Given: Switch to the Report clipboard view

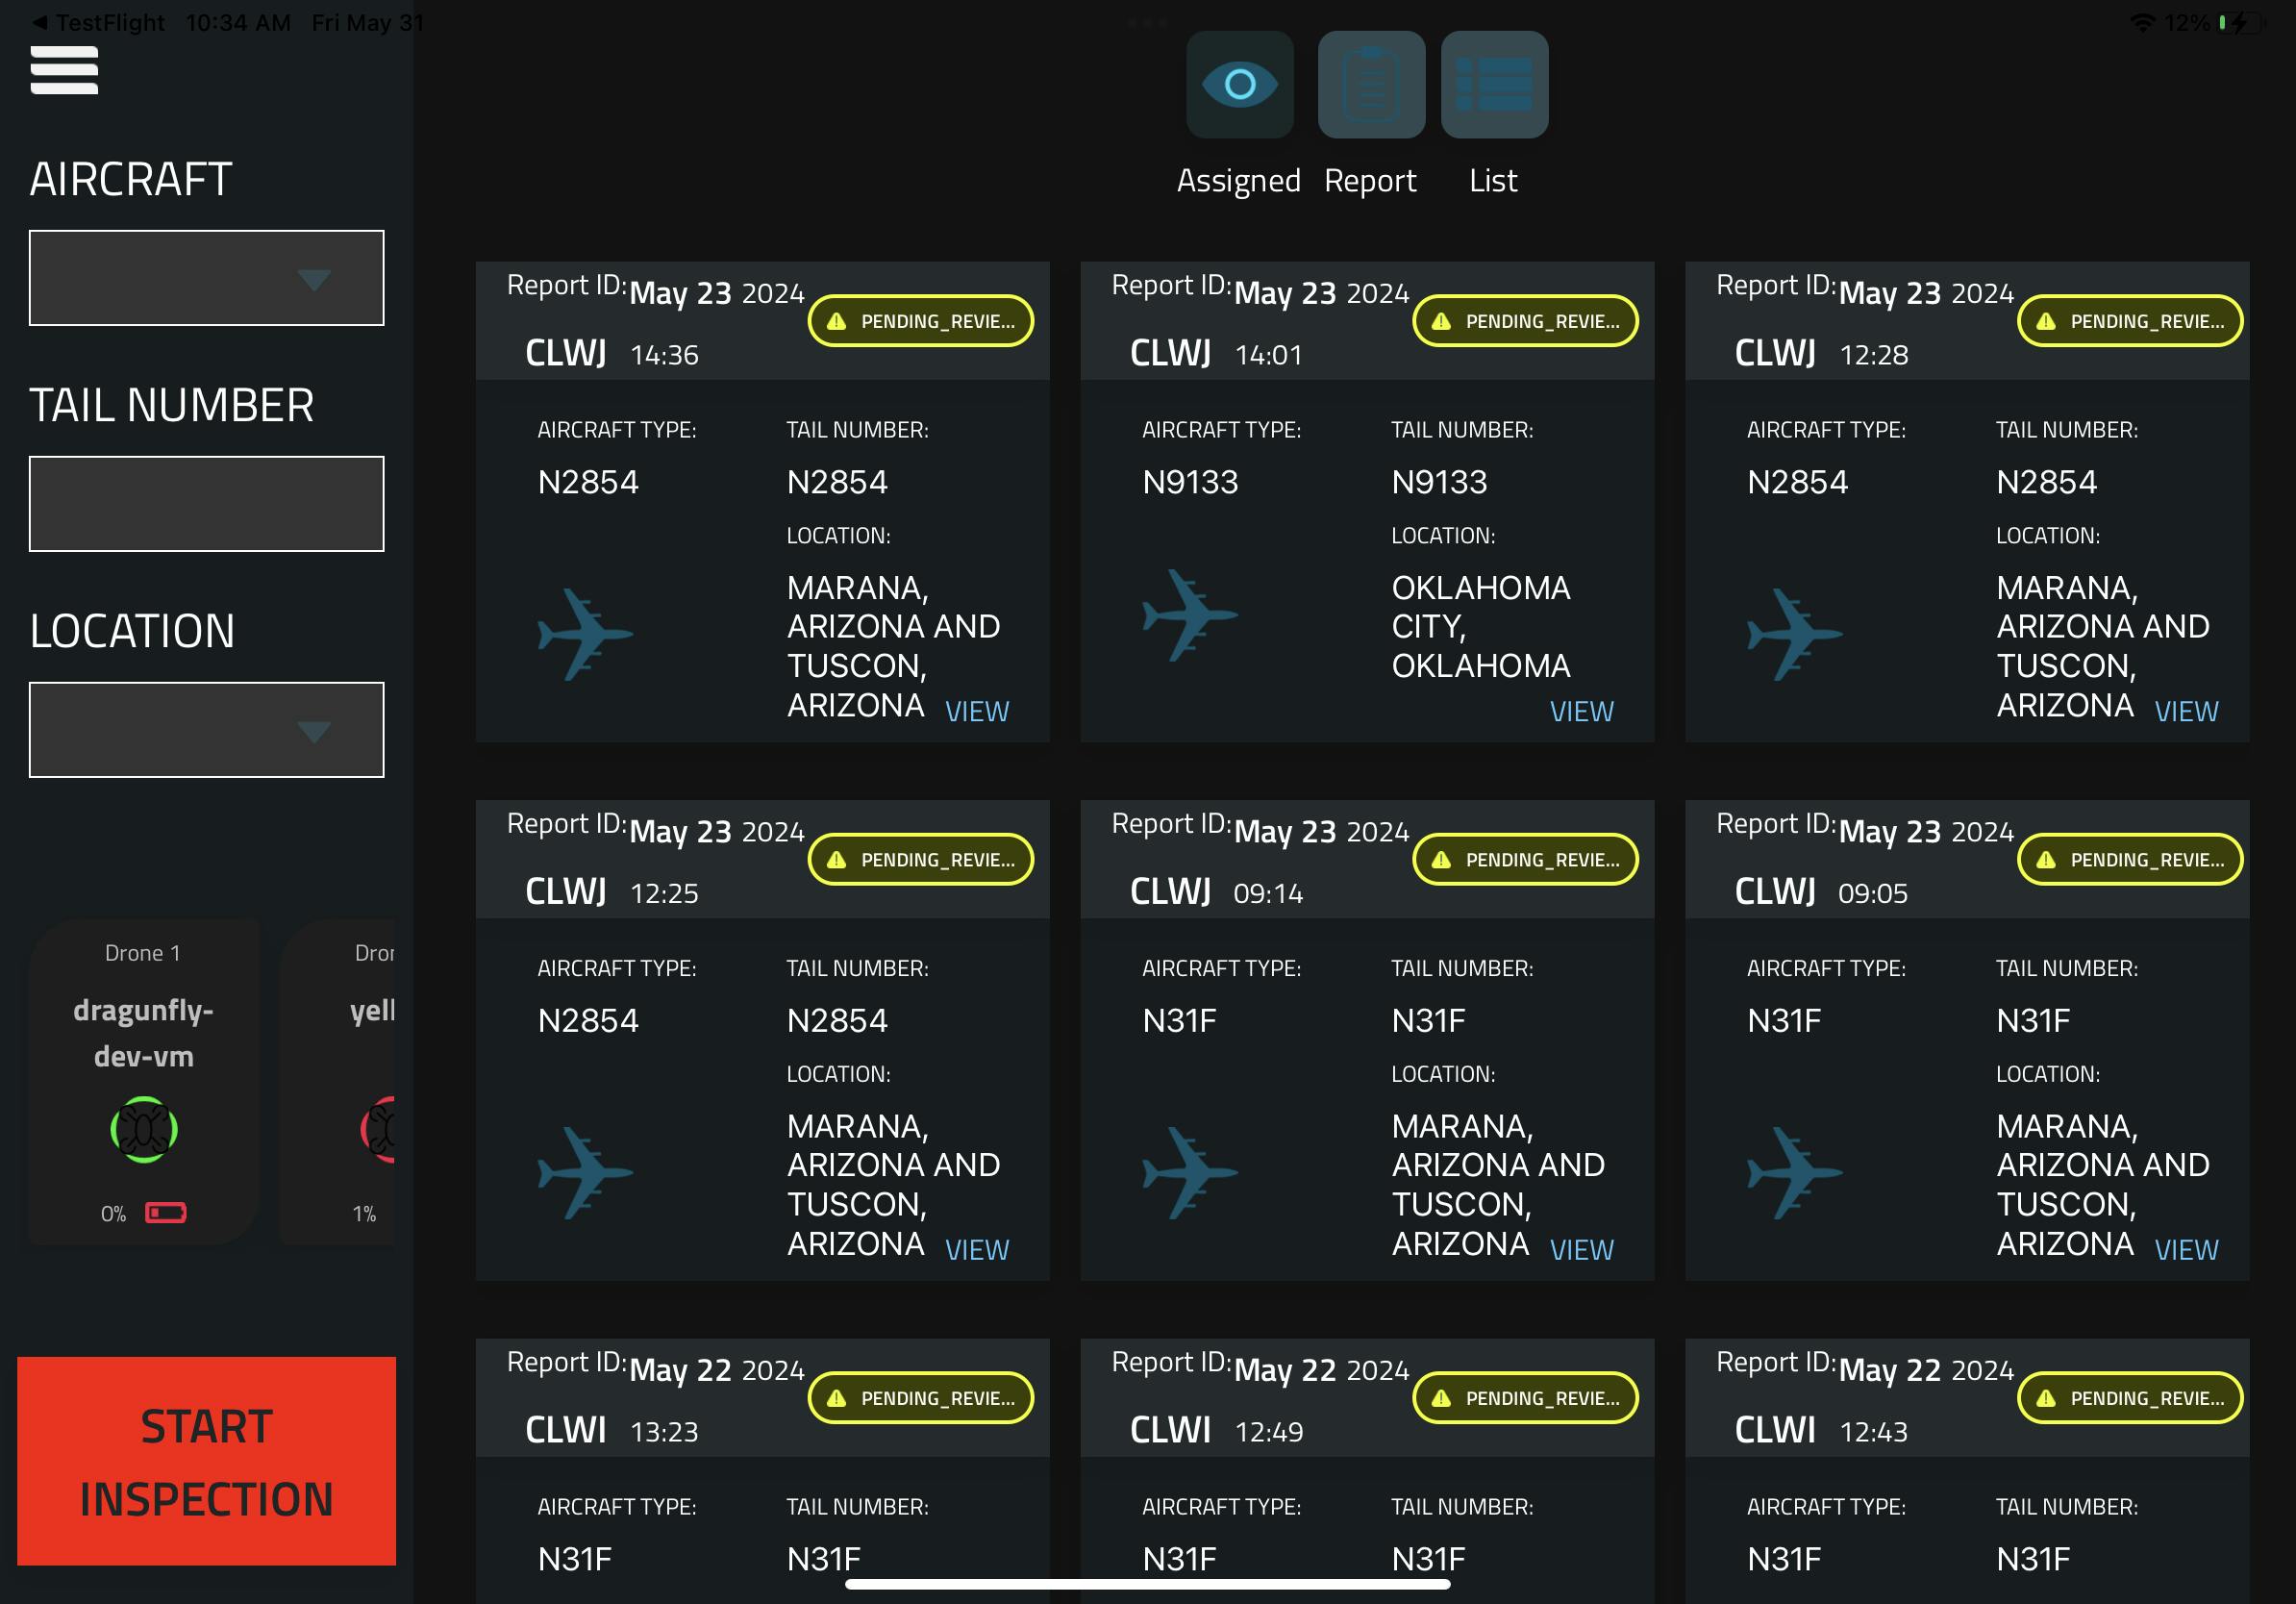Looking at the screenshot, I should pyautogui.click(x=1370, y=85).
